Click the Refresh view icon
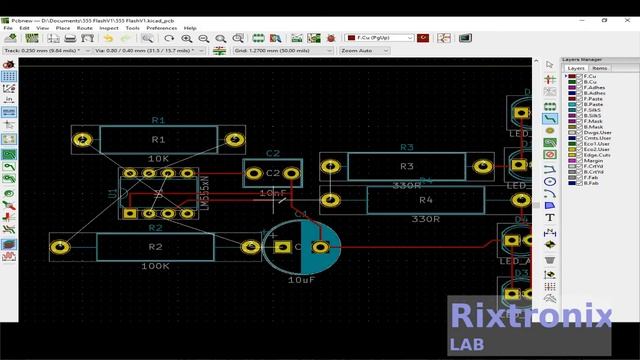This screenshot has height=360, width=640. point(169,38)
